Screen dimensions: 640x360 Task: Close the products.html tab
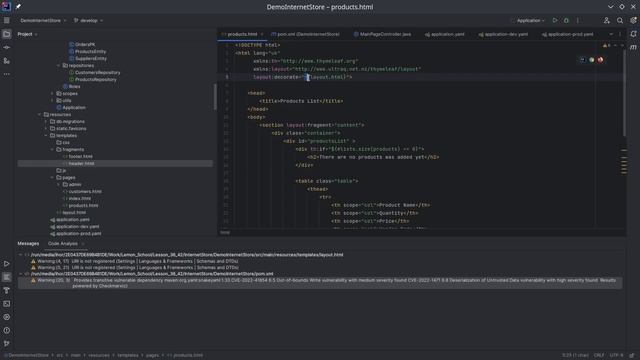tap(262, 34)
